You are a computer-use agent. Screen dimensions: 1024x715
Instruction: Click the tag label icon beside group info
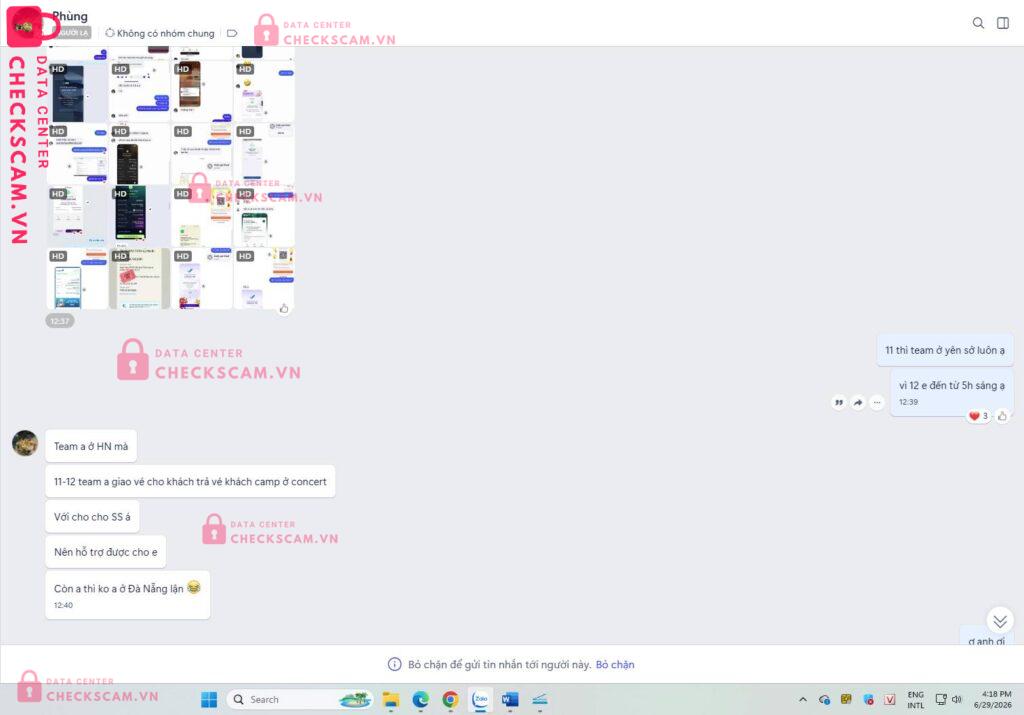pos(232,33)
